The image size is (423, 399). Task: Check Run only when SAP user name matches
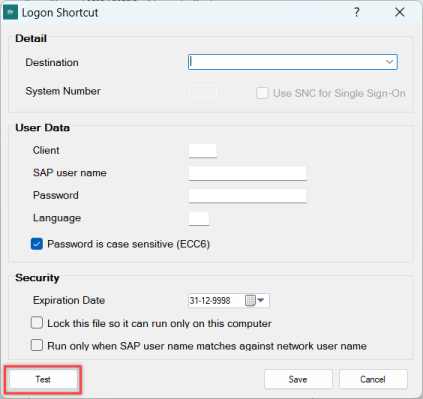click(37, 345)
